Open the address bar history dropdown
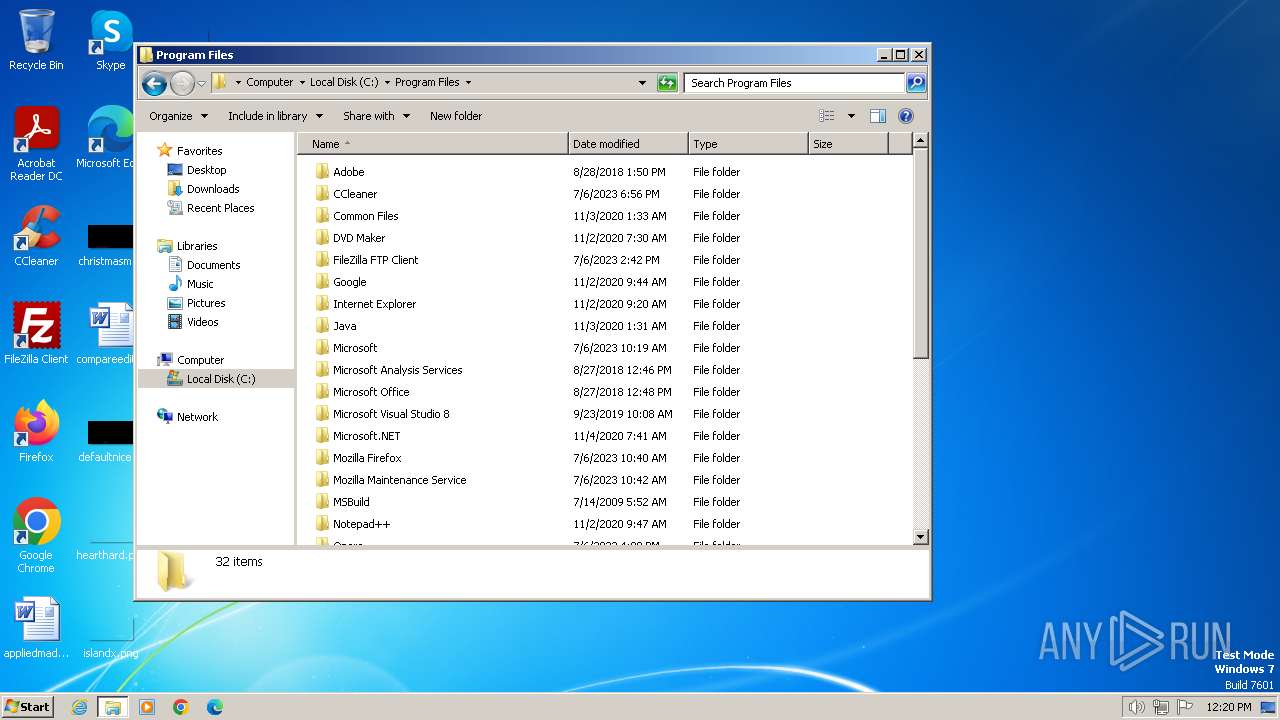Viewport: 1280px width, 720px height. pos(642,83)
